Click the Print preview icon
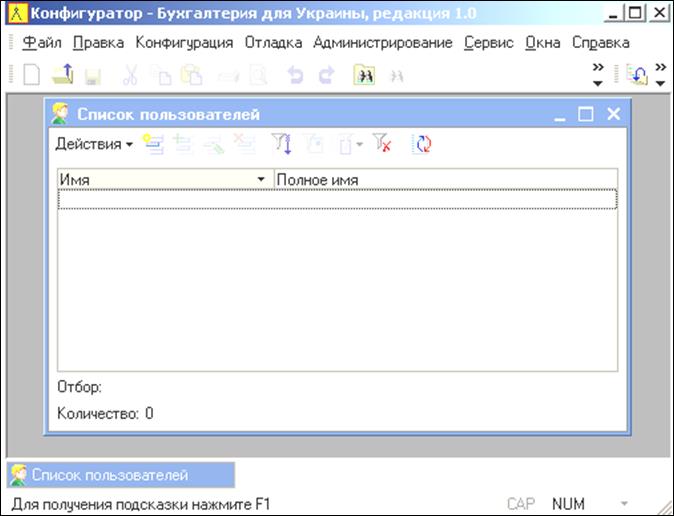 coord(258,76)
